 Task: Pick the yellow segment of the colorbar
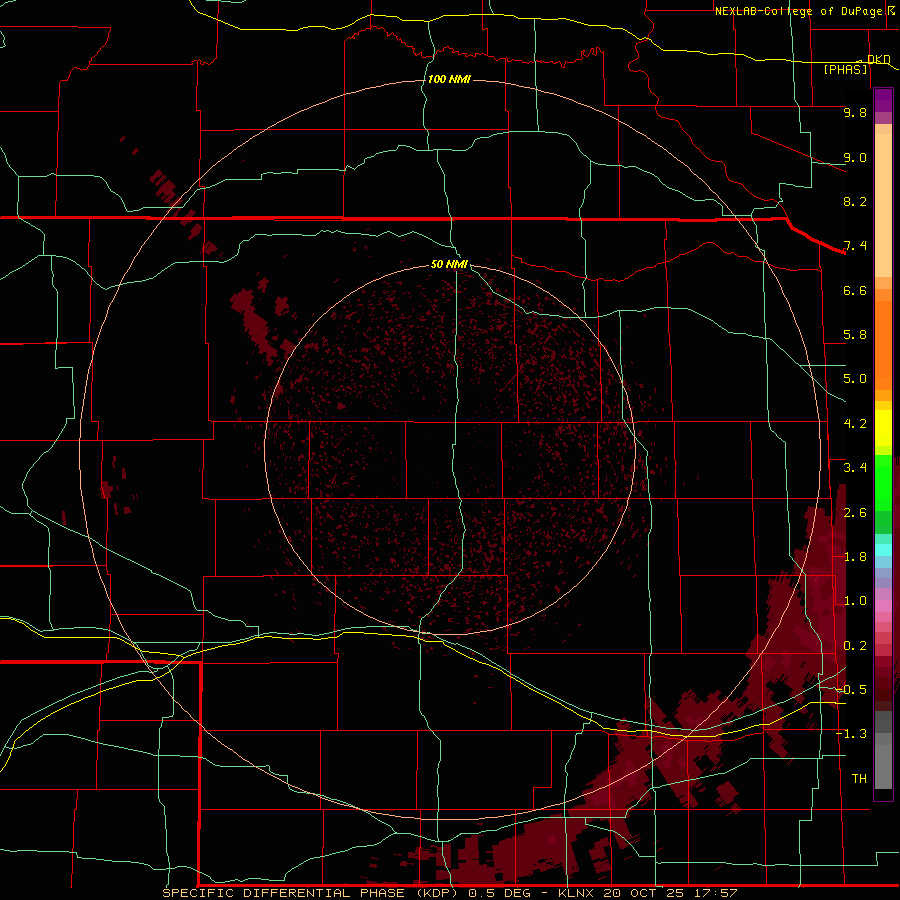pyautogui.click(x=883, y=428)
